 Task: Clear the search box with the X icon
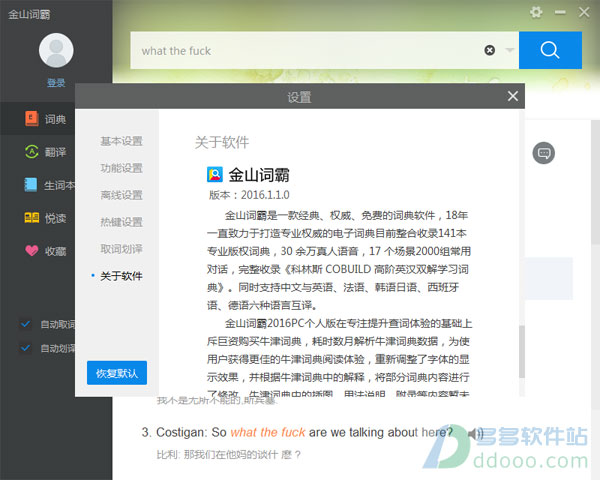click(490, 50)
